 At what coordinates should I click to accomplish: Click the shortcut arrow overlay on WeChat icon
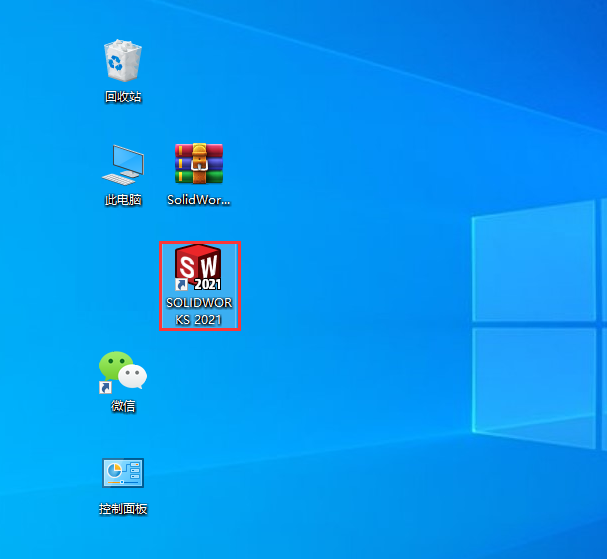105,387
